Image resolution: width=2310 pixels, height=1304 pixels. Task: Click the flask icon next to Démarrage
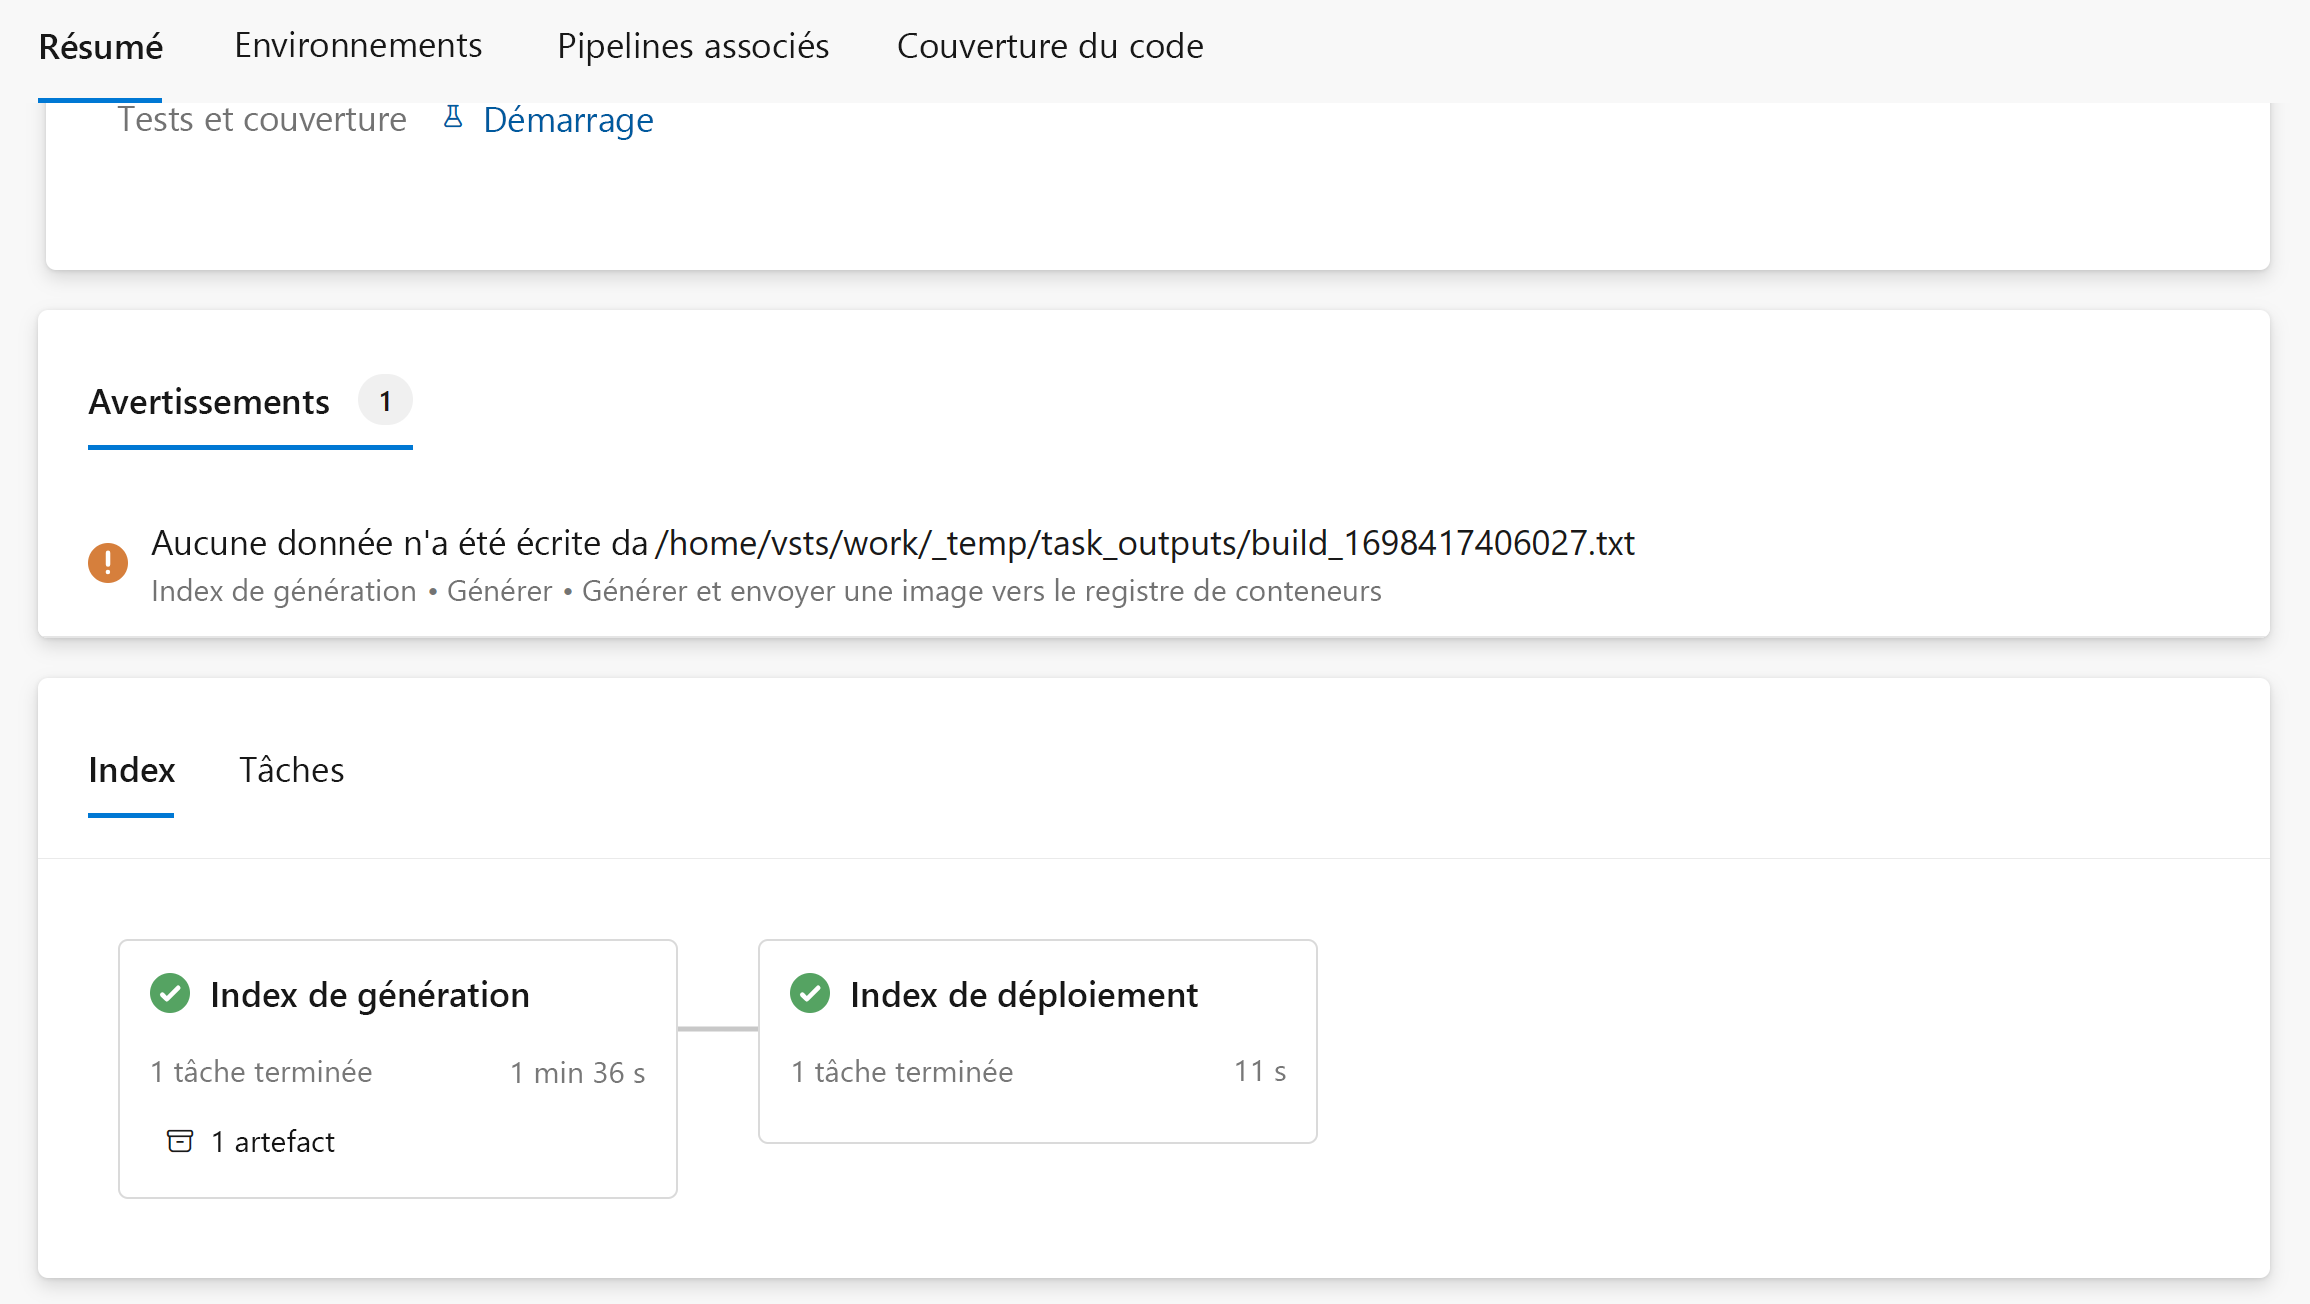click(453, 118)
